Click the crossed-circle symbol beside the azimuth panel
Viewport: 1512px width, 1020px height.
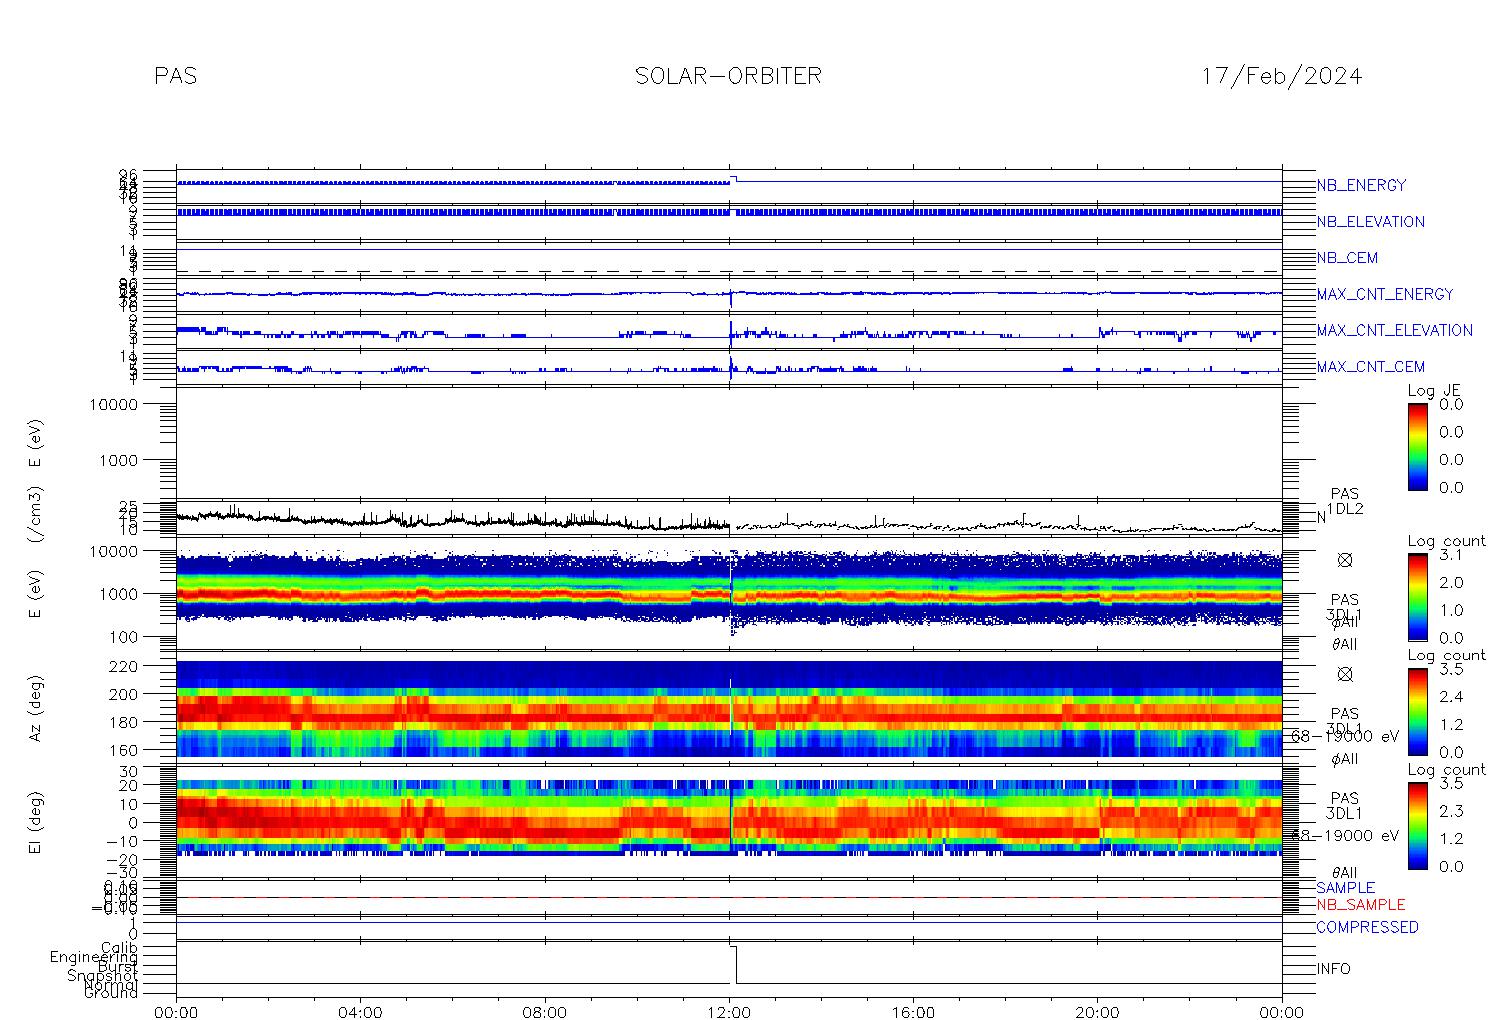[x=1345, y=674]
